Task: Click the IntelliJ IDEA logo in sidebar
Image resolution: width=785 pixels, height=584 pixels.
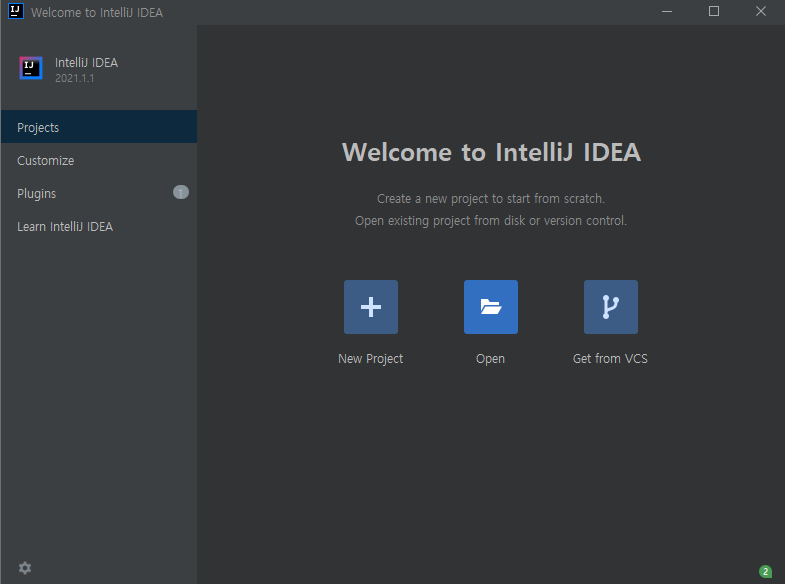Action: [31, 68]
